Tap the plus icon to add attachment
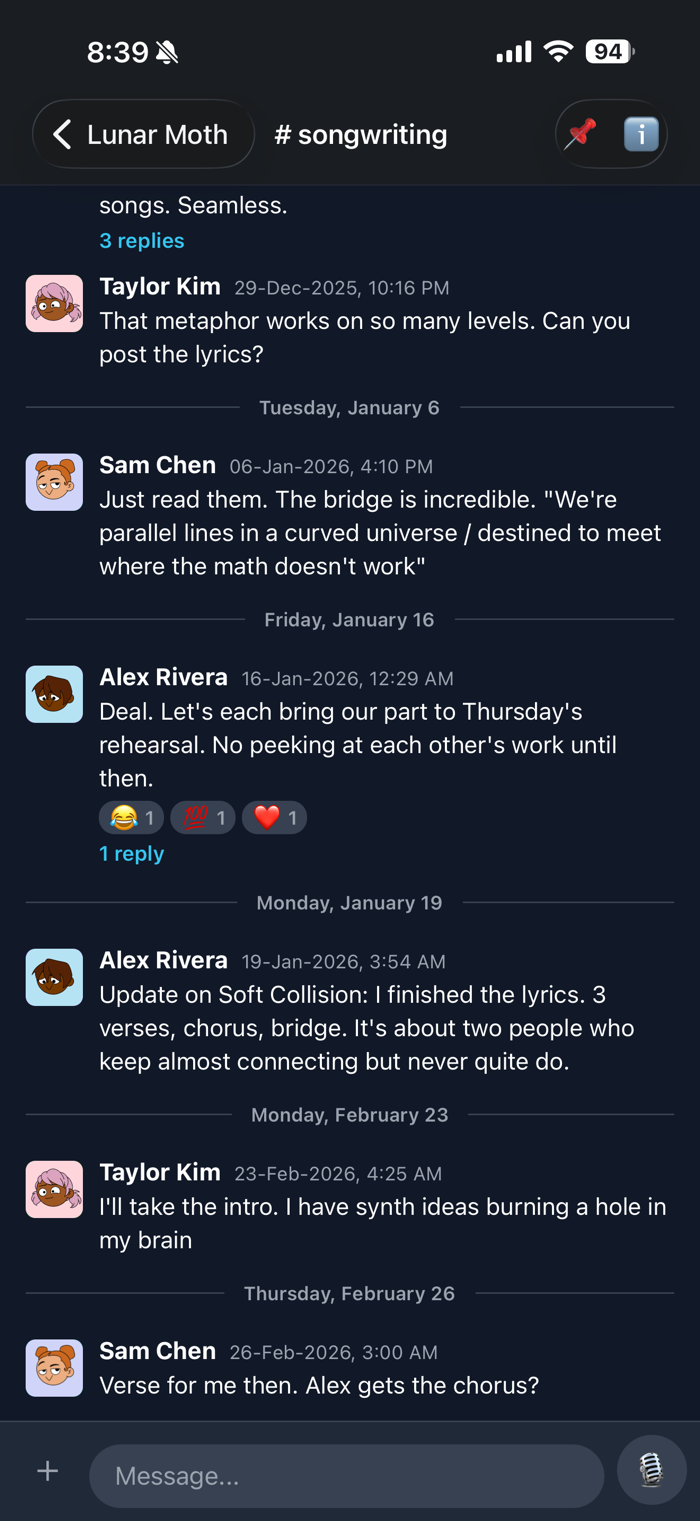700x1521 pixels. pyautogui.click(x=47, y=1471)
